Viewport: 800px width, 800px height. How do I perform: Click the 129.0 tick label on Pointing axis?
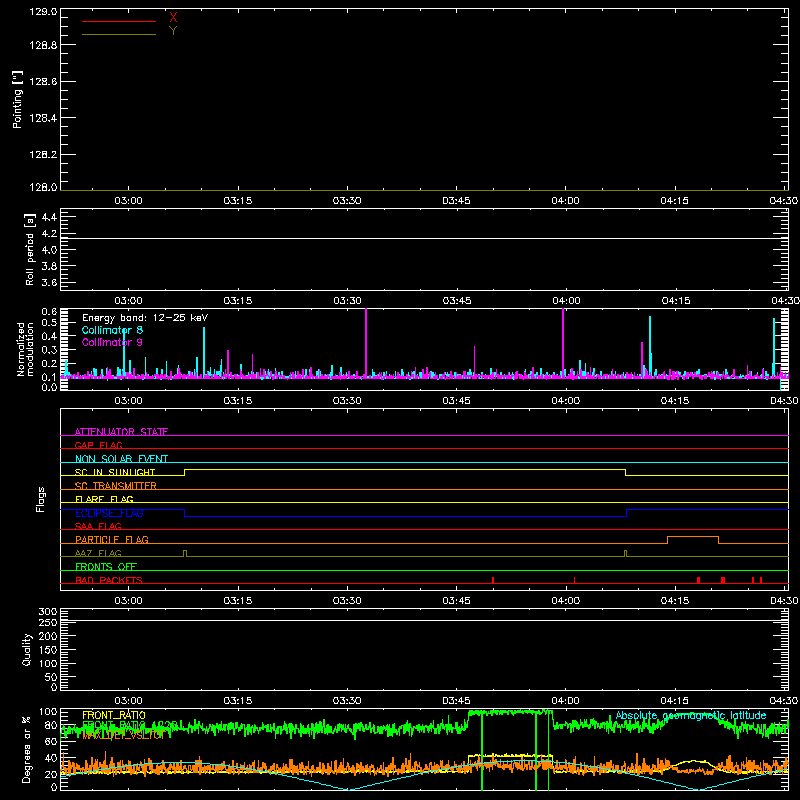pos(43,11)
